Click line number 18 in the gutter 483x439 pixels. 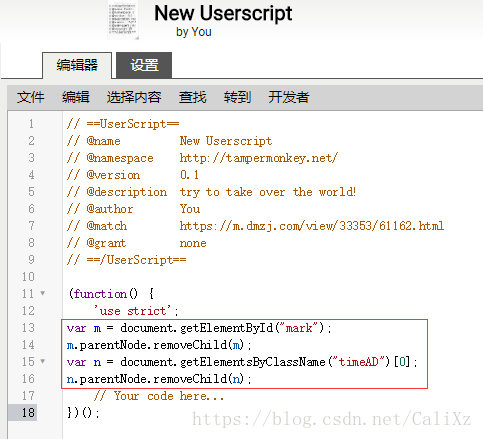[x=28, y=413]
